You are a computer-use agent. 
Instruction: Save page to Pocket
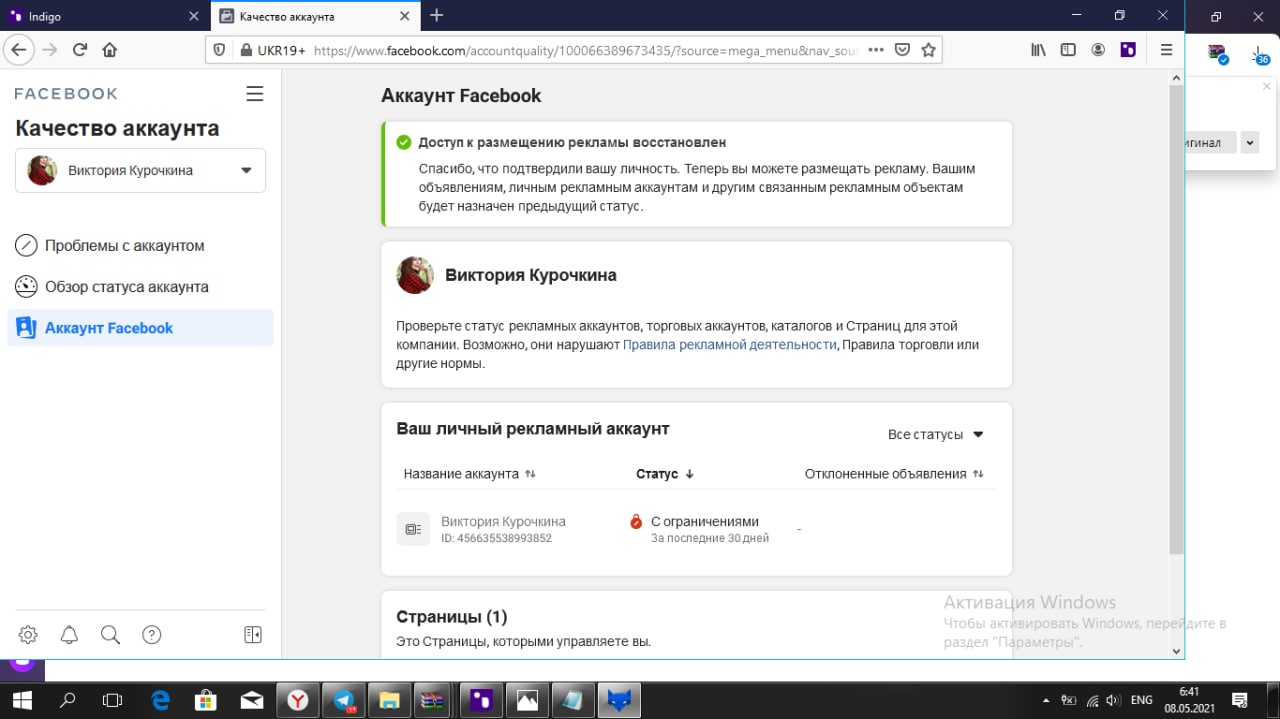coord(902,49)
